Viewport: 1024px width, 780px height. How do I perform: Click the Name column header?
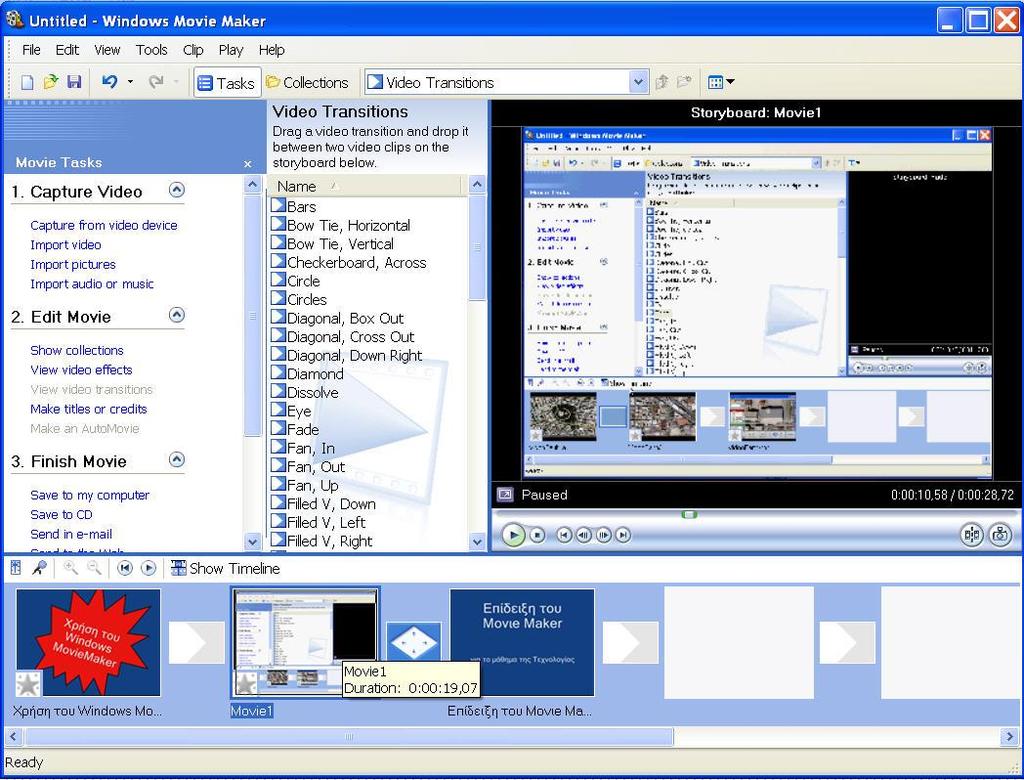366,186
